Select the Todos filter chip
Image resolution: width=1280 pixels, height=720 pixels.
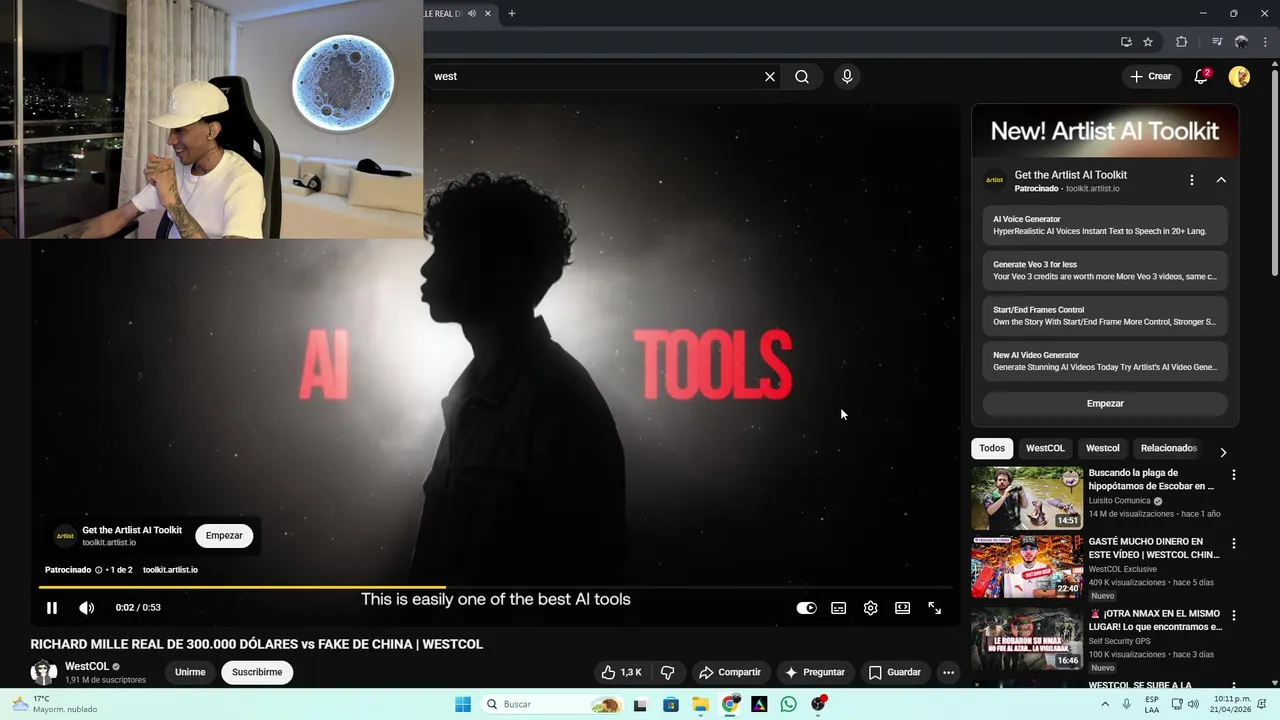(992, 448)
